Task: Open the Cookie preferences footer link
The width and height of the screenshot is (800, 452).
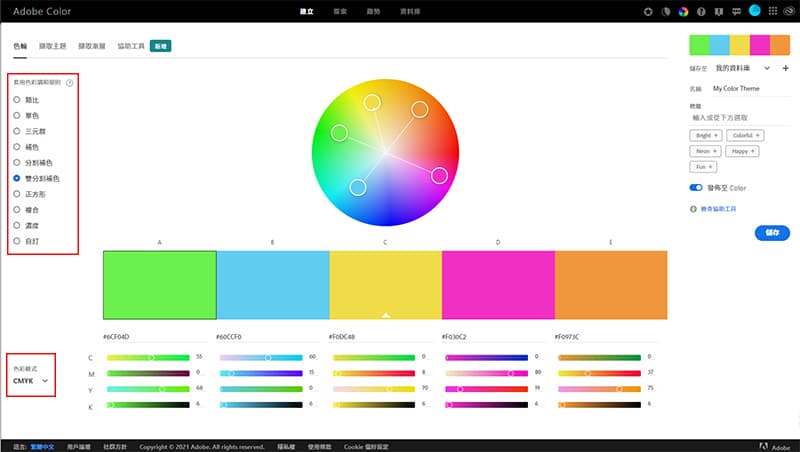Action: (x=366, y=447)
